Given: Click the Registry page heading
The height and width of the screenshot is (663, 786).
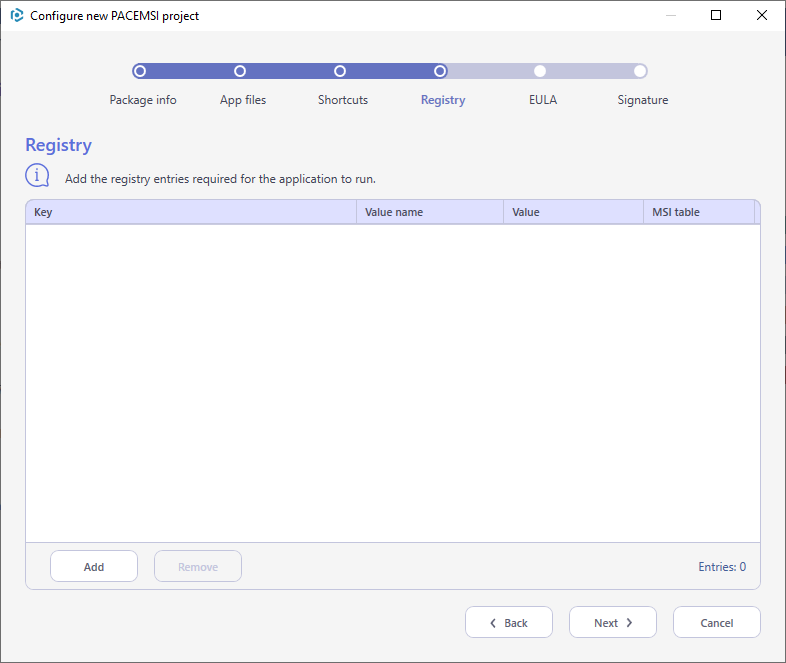Looking at the screenshot, I should (59, 145).
